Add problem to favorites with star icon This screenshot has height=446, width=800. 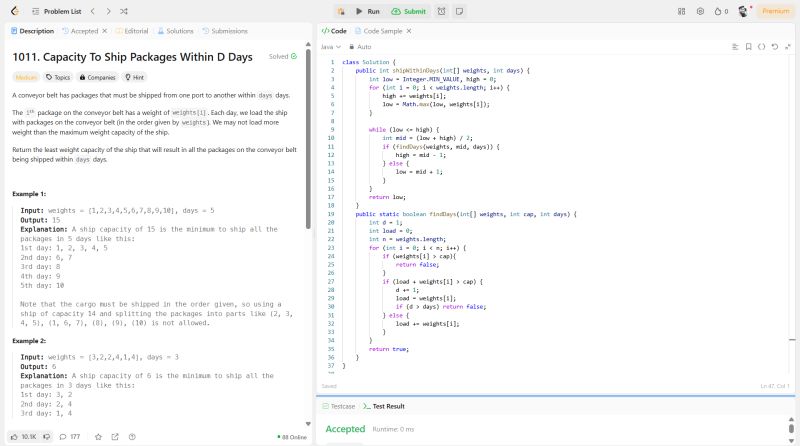coord(98,436)
